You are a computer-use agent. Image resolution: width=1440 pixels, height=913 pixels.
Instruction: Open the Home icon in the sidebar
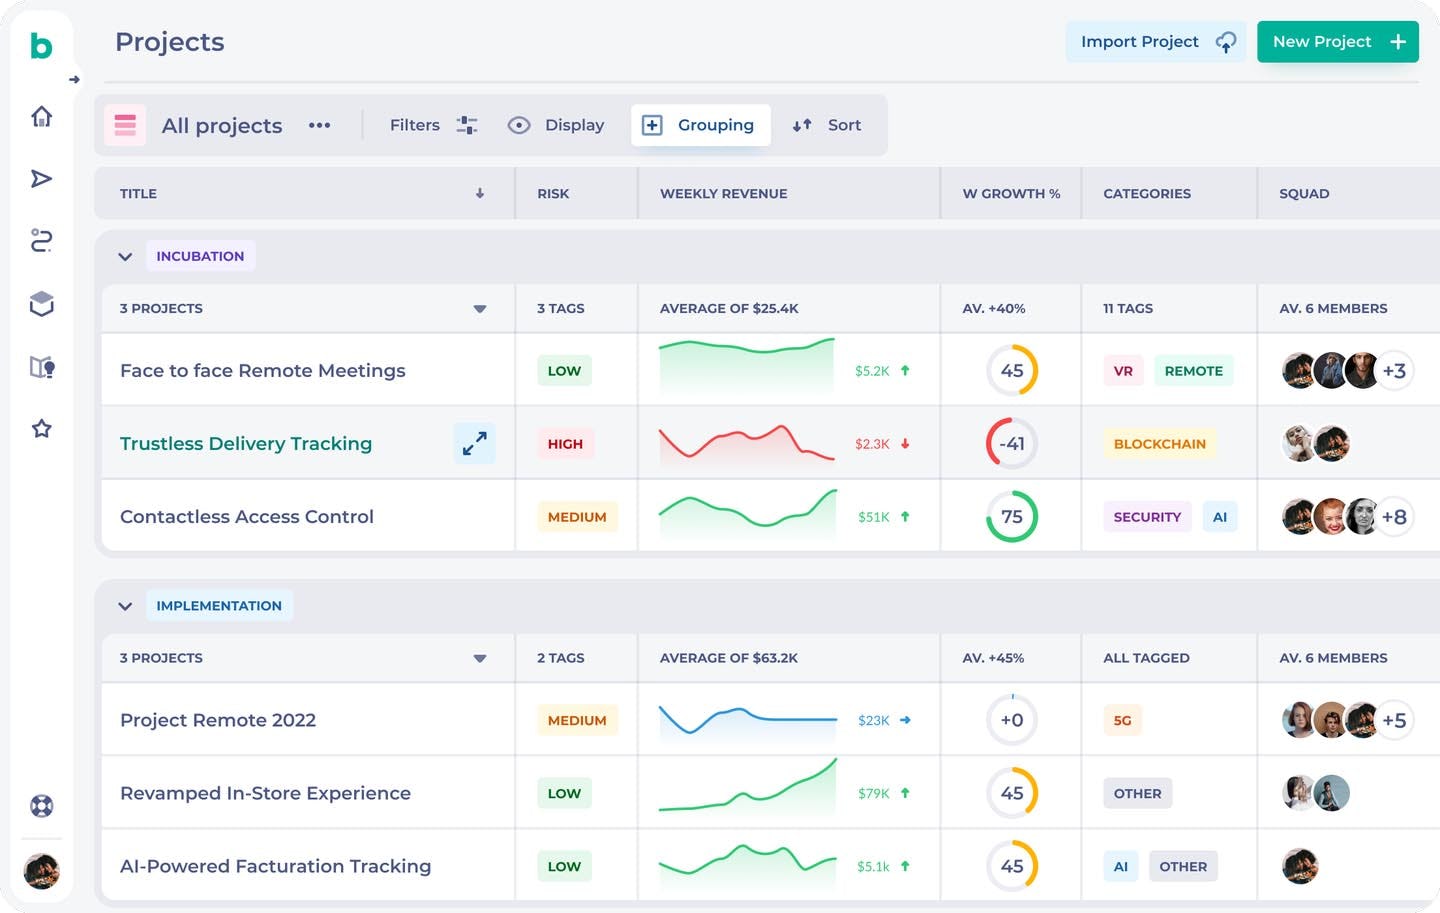[x=41, y=116]
